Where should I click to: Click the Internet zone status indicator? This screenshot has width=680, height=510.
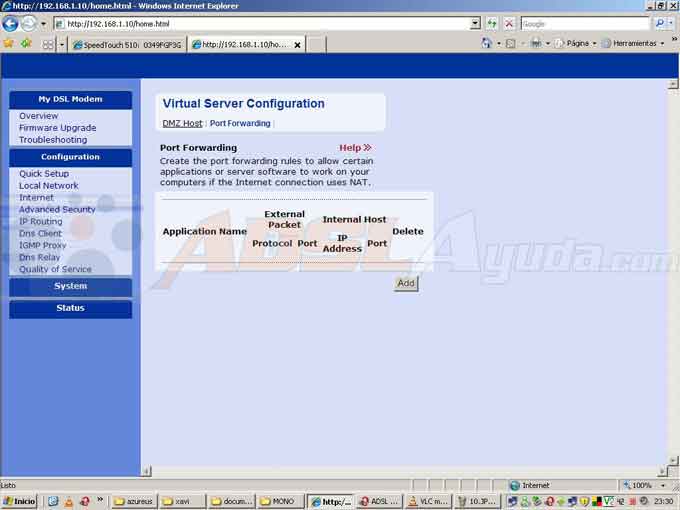tap(530, 485)
